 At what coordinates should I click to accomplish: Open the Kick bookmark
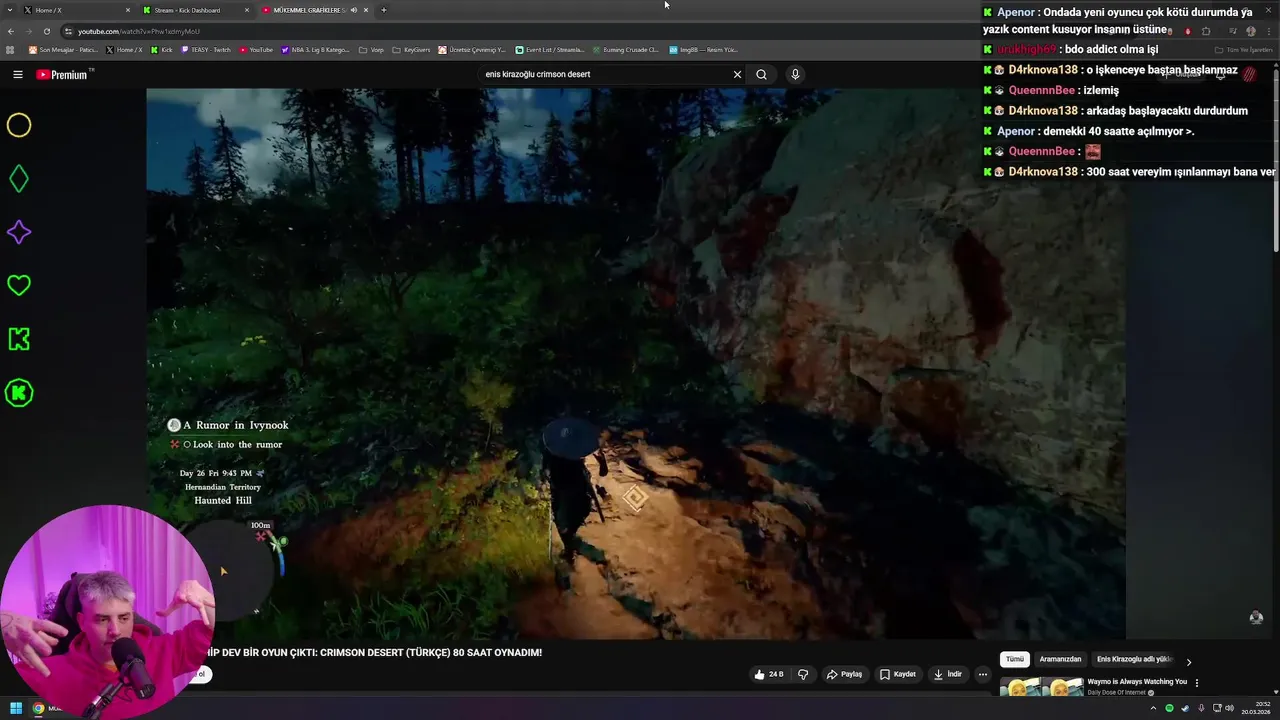coord(162,49)
